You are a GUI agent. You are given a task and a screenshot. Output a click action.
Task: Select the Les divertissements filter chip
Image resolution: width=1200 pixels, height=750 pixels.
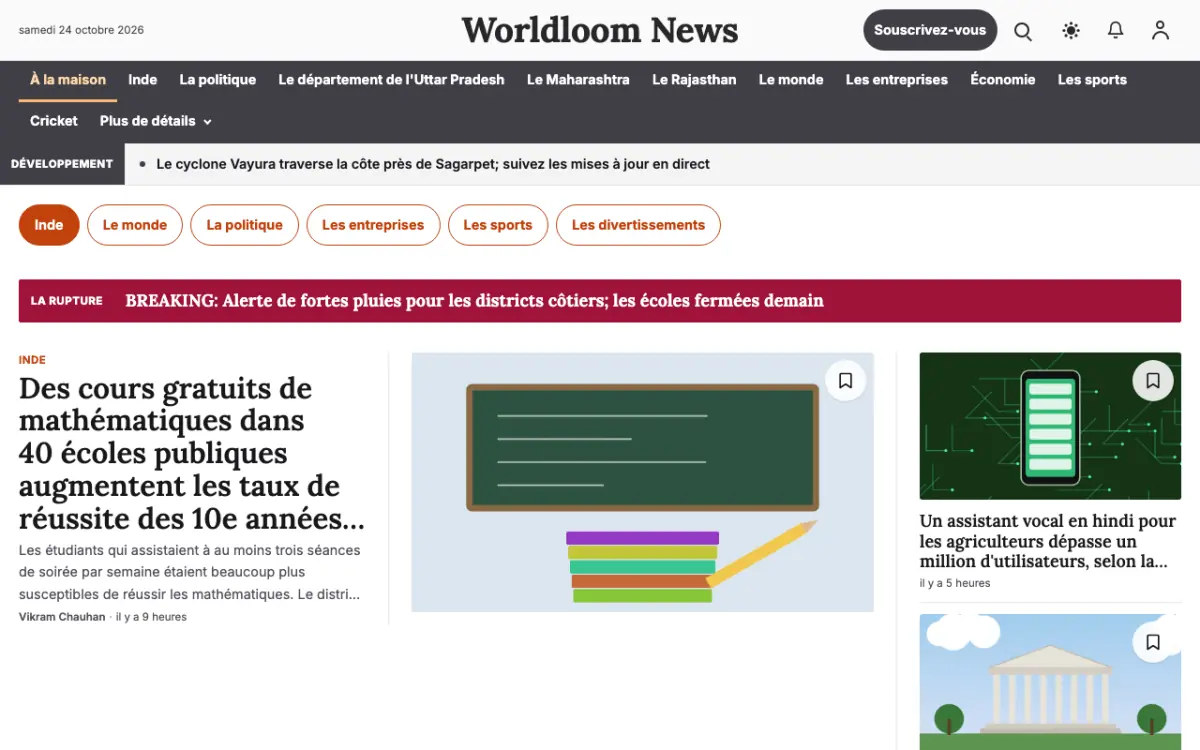point(638,225)
